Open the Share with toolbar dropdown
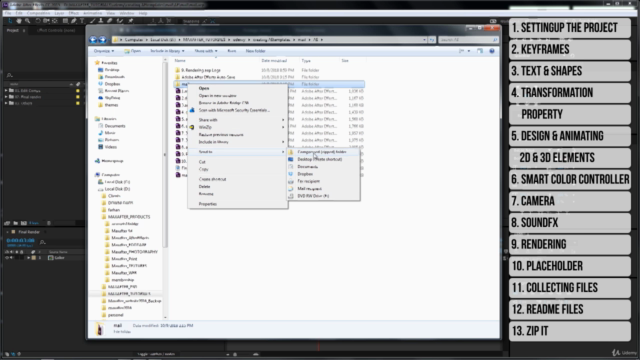 click(x=206, y=51)
